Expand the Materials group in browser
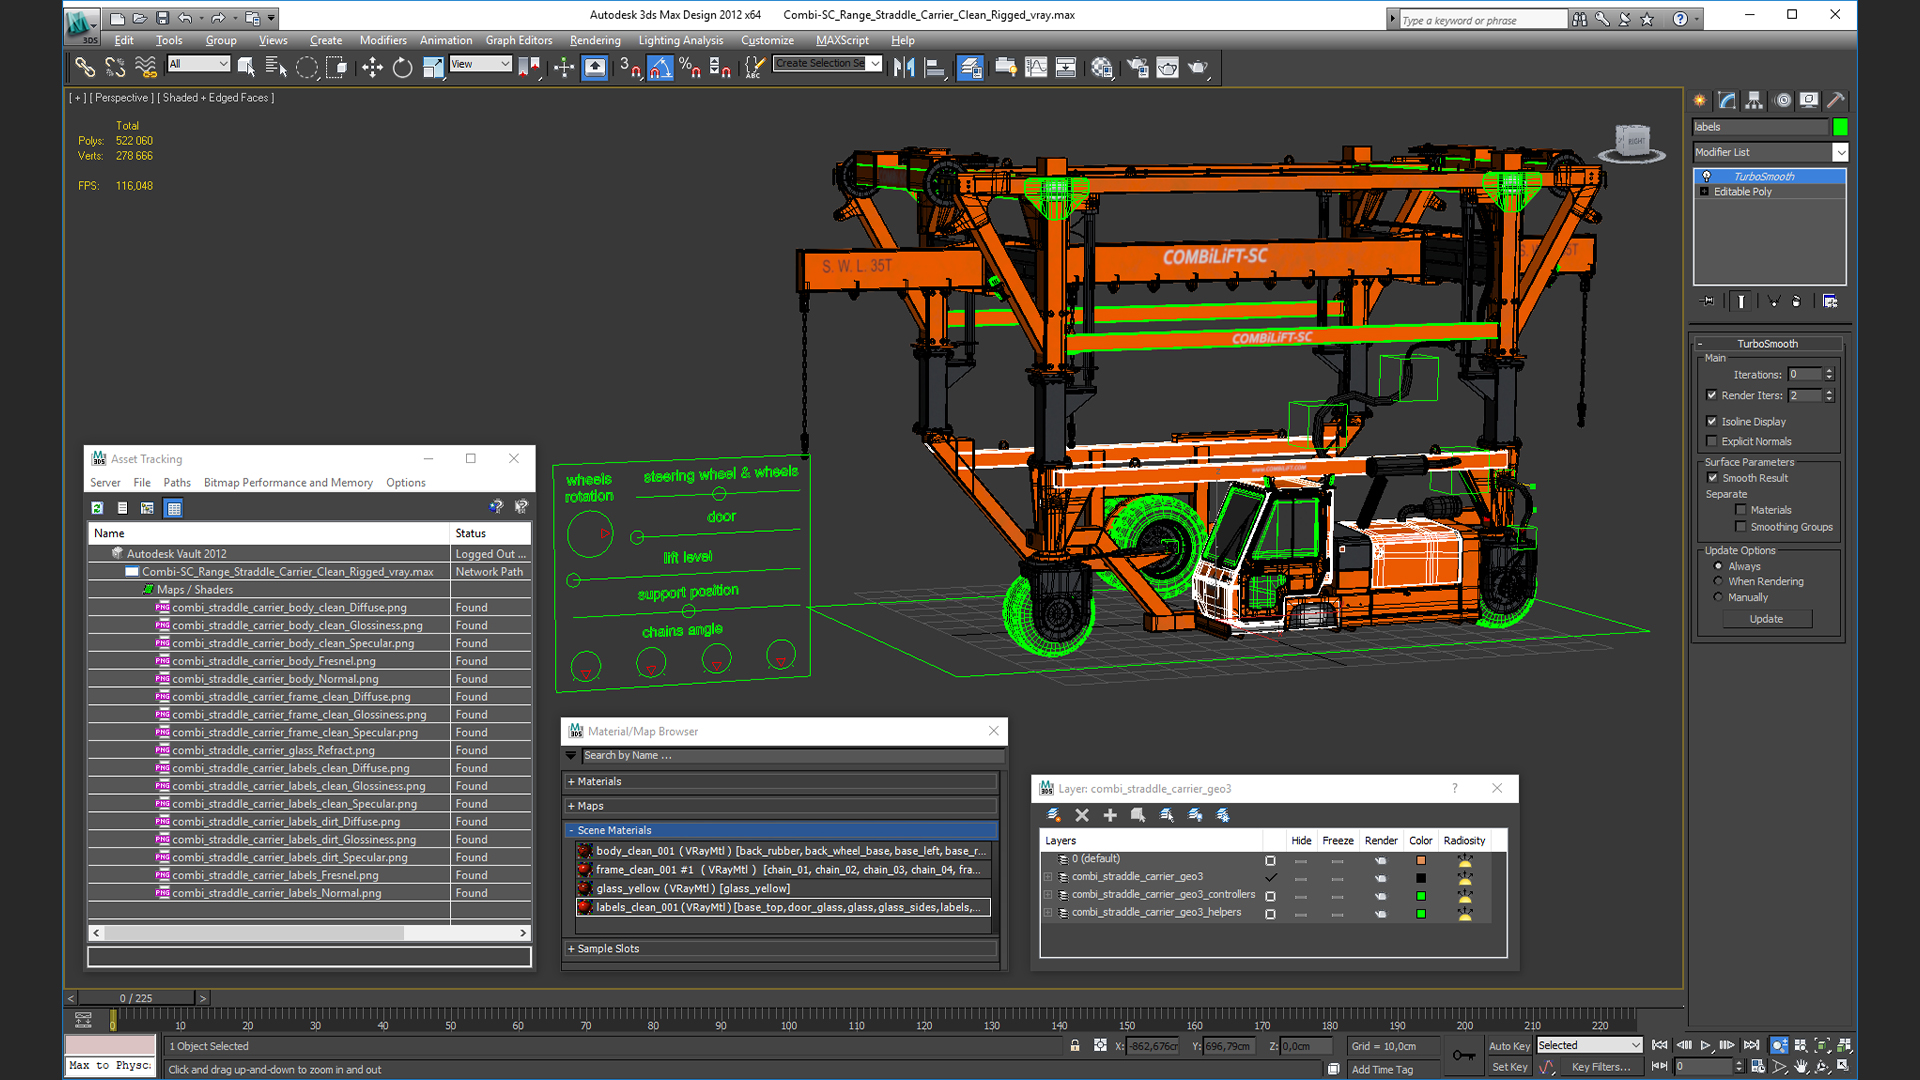1920x1080 pixels. [x=780, y=781]
